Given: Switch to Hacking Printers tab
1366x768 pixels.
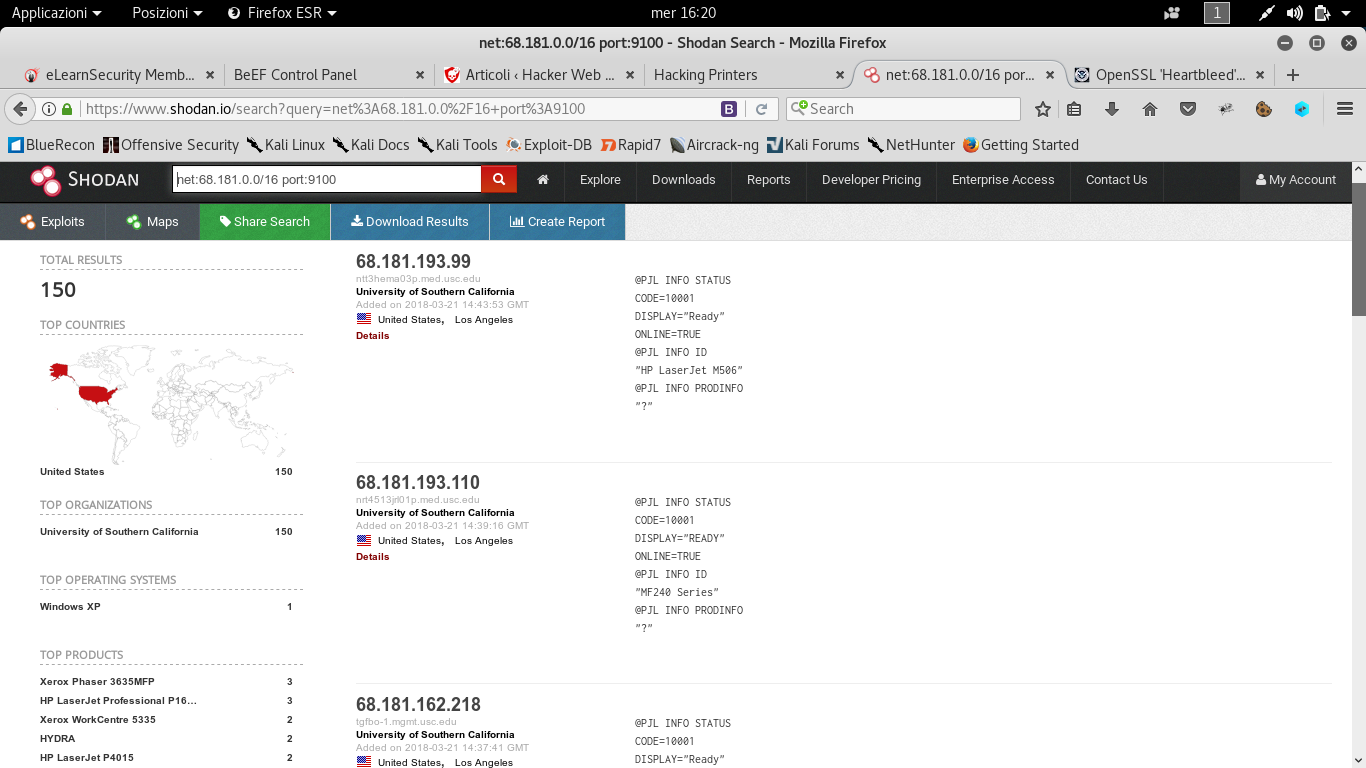Looking at the screenshot, I should click(x=748, y=75).
